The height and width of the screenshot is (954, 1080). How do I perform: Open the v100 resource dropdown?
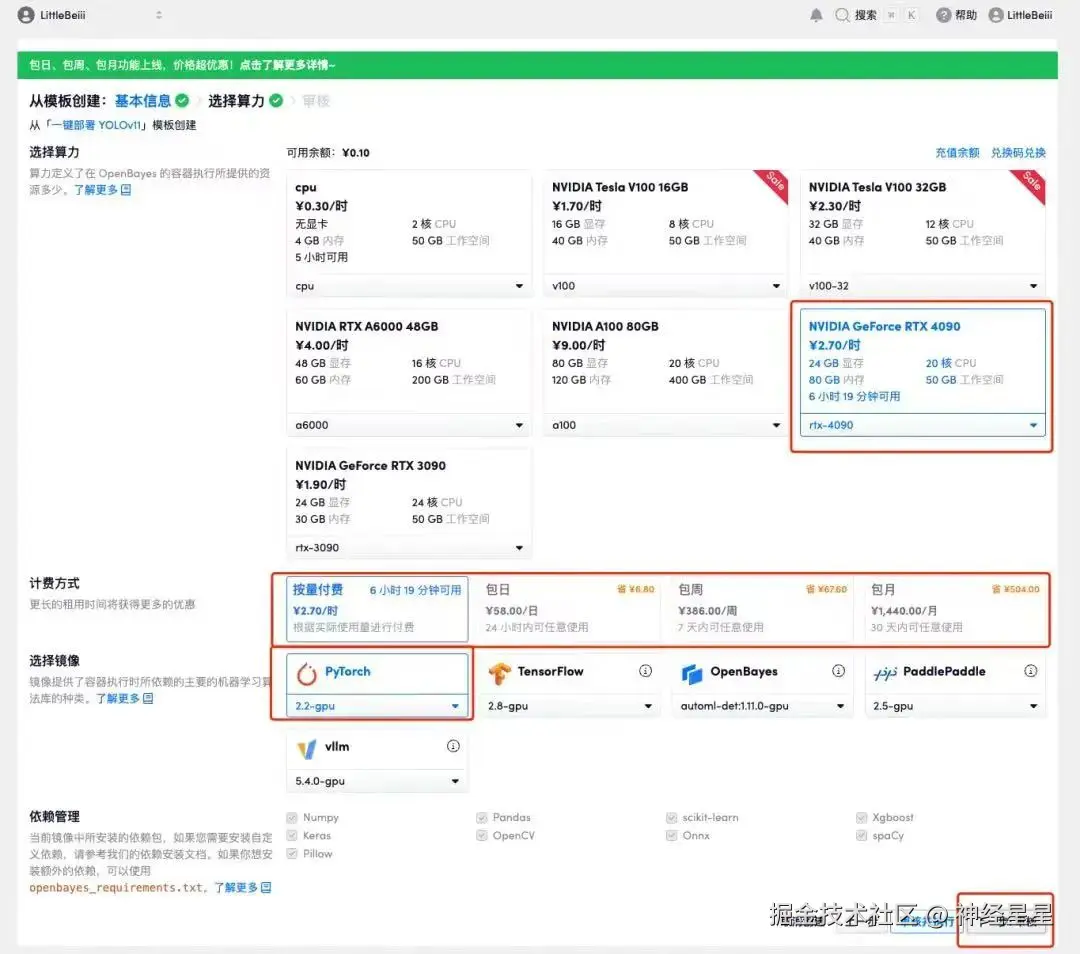click(666, 286)
